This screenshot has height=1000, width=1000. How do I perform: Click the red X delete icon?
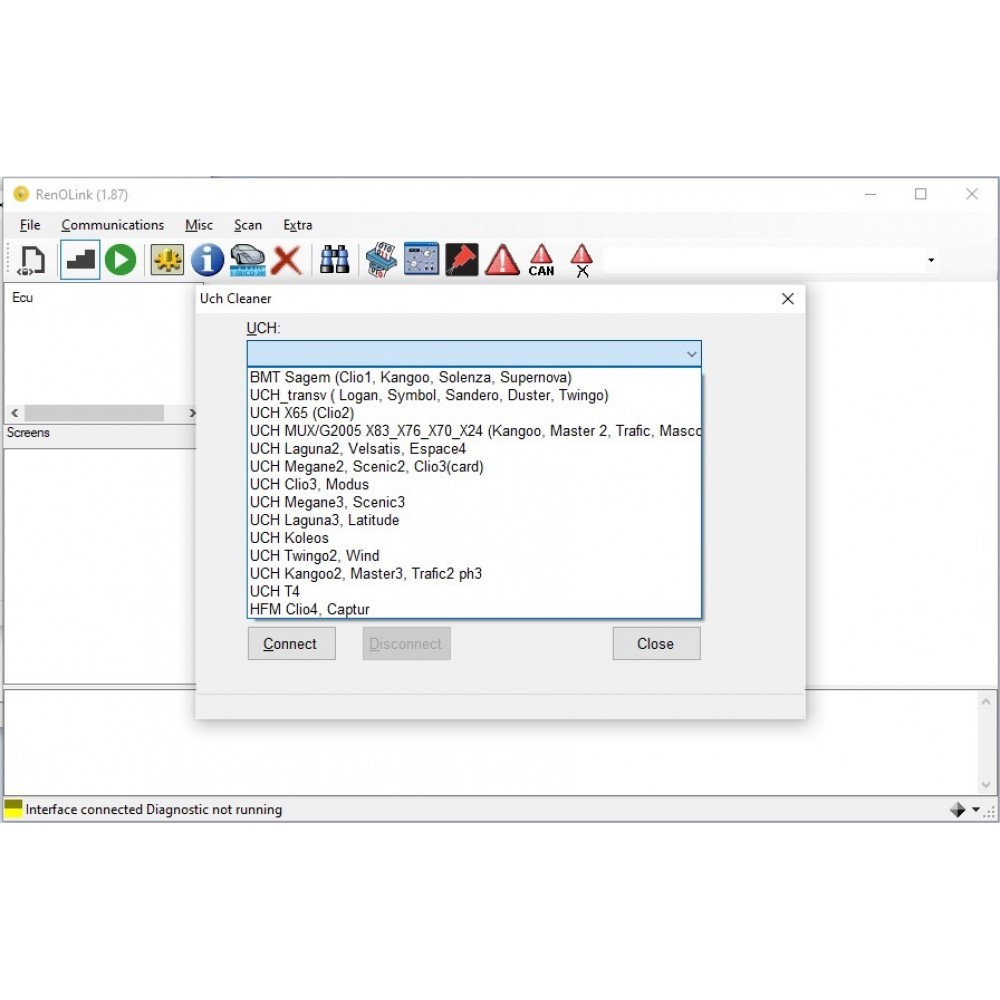[287, 260]
